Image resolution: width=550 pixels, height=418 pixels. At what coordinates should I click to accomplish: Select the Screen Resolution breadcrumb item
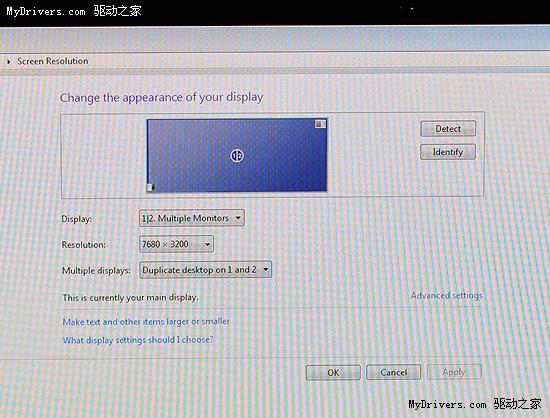click(x=53, y=61)
